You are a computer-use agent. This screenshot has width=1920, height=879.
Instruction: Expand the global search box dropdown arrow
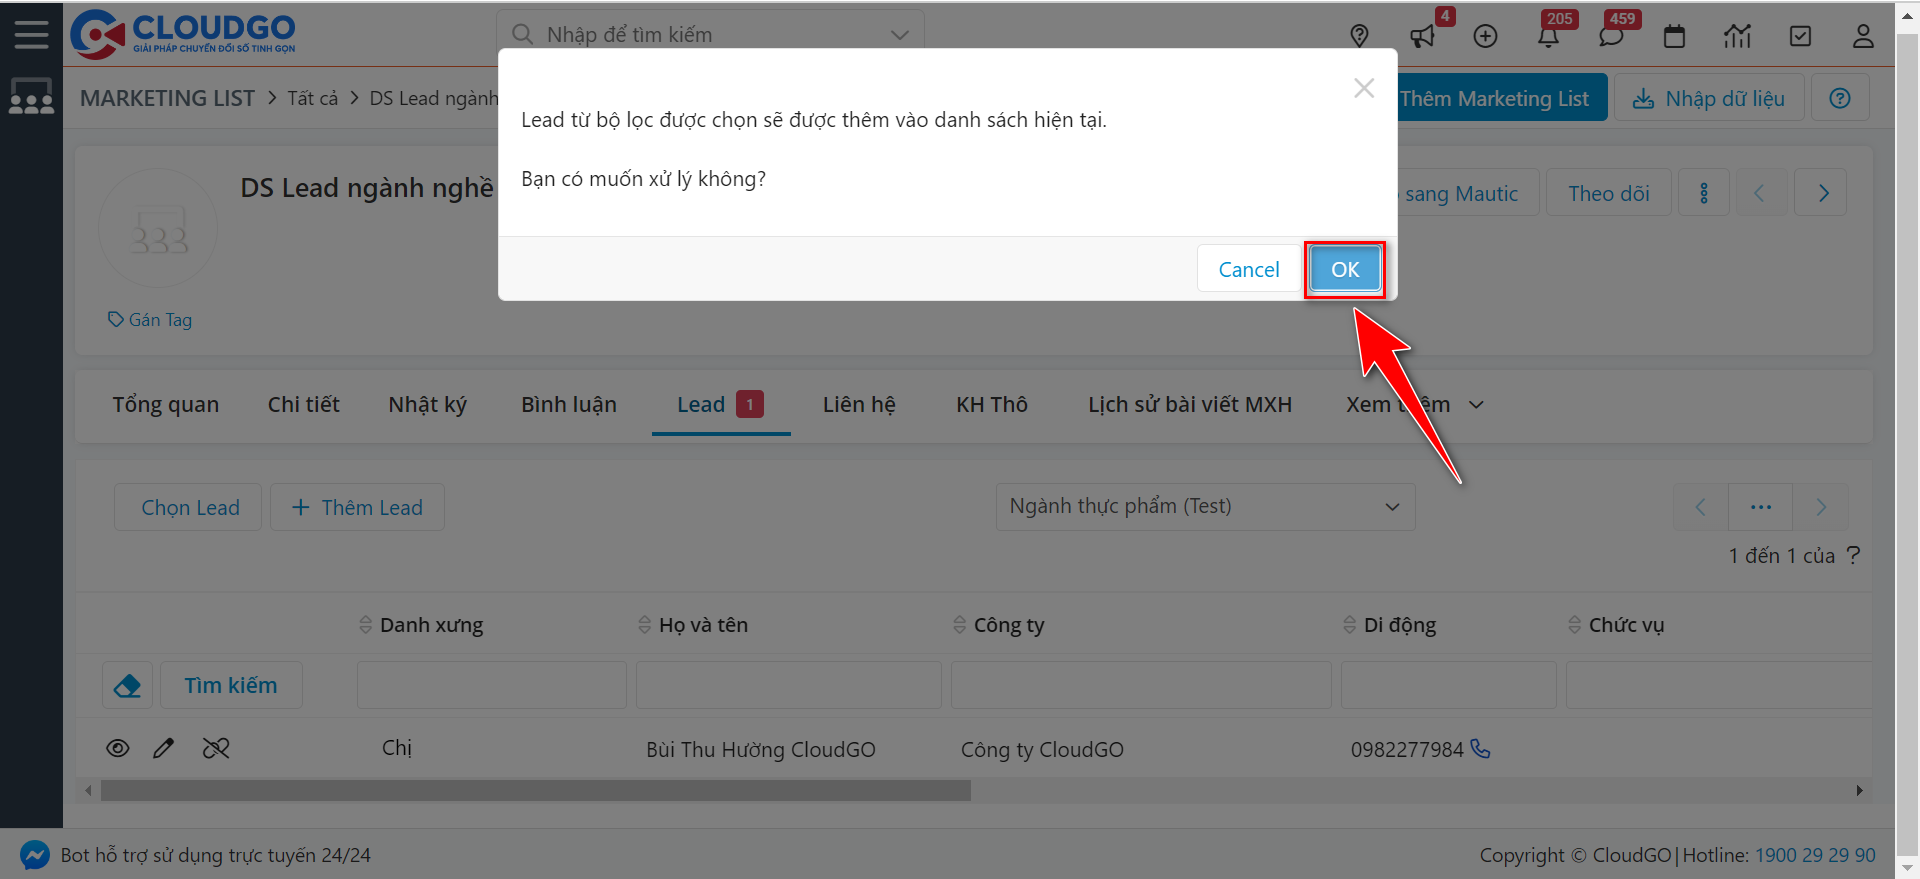pos(899,35)
